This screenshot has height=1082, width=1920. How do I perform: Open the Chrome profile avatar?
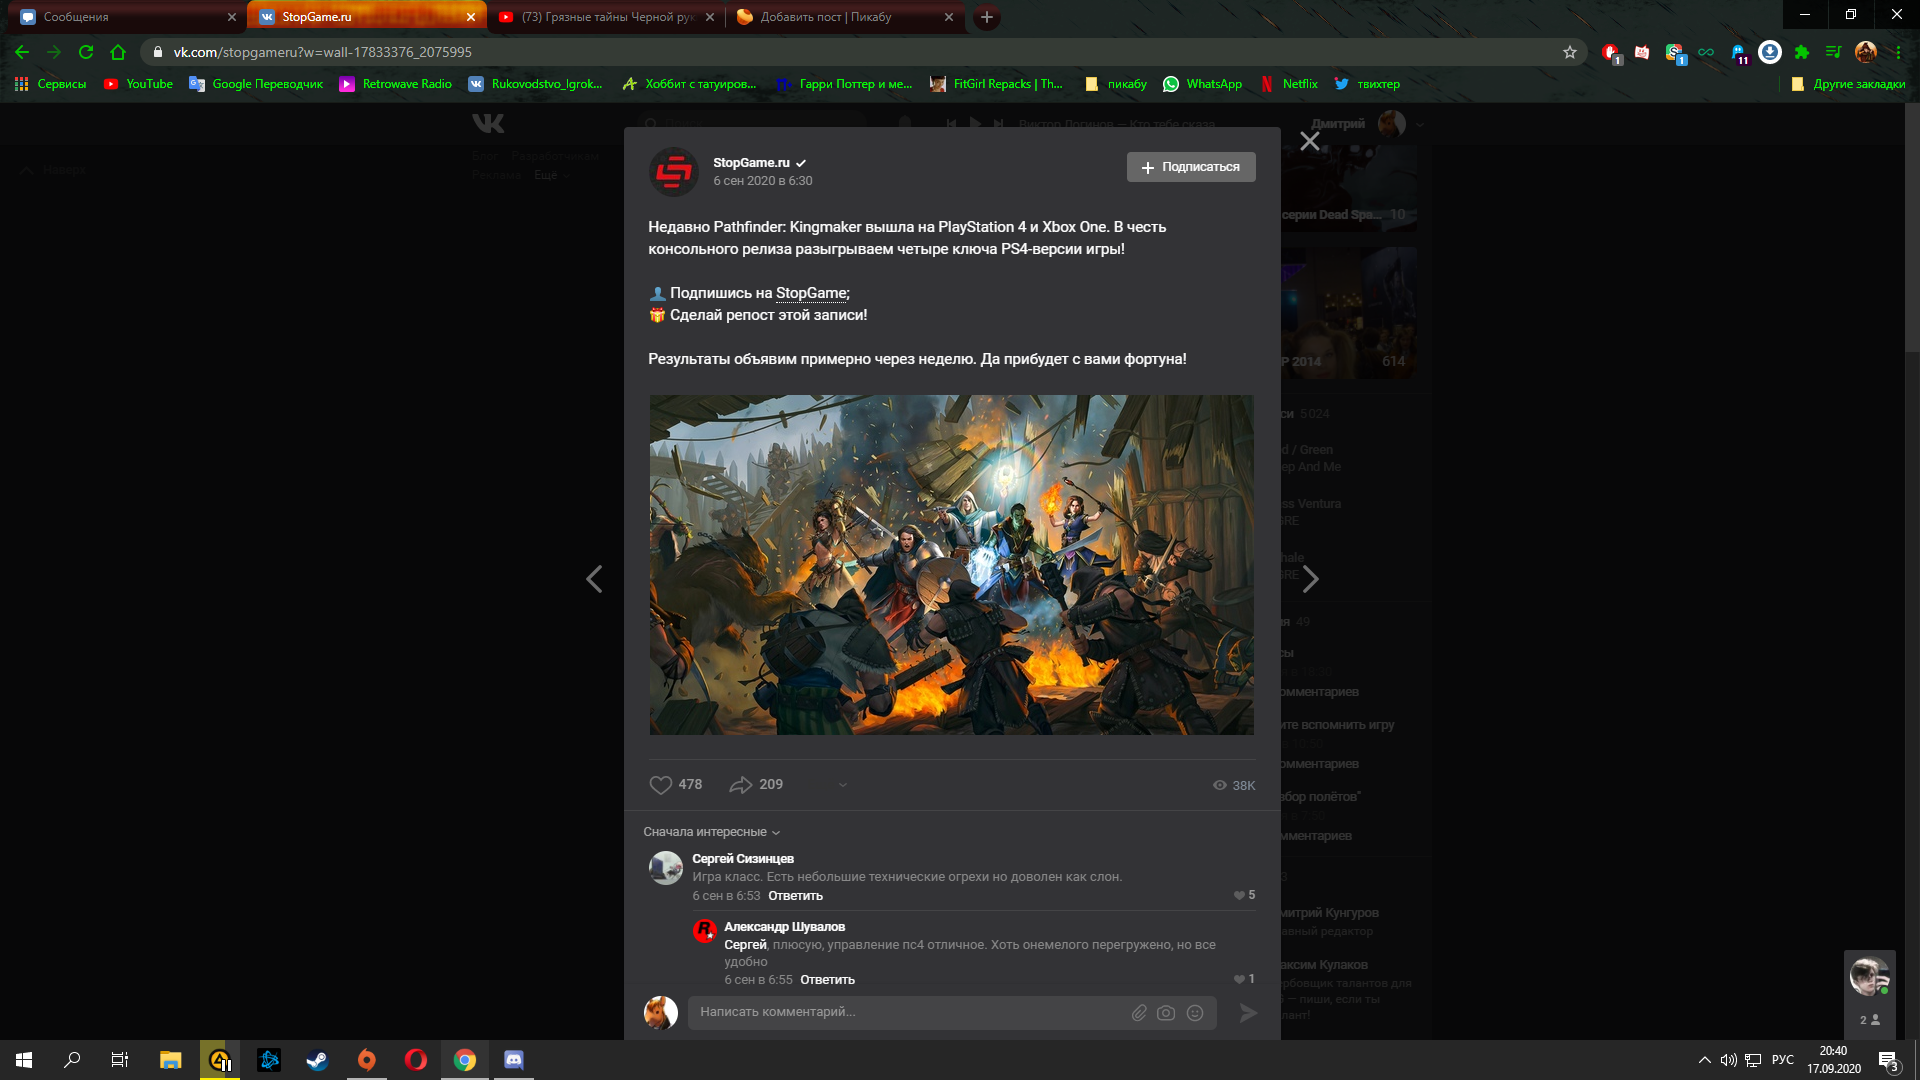point(1866,52)
